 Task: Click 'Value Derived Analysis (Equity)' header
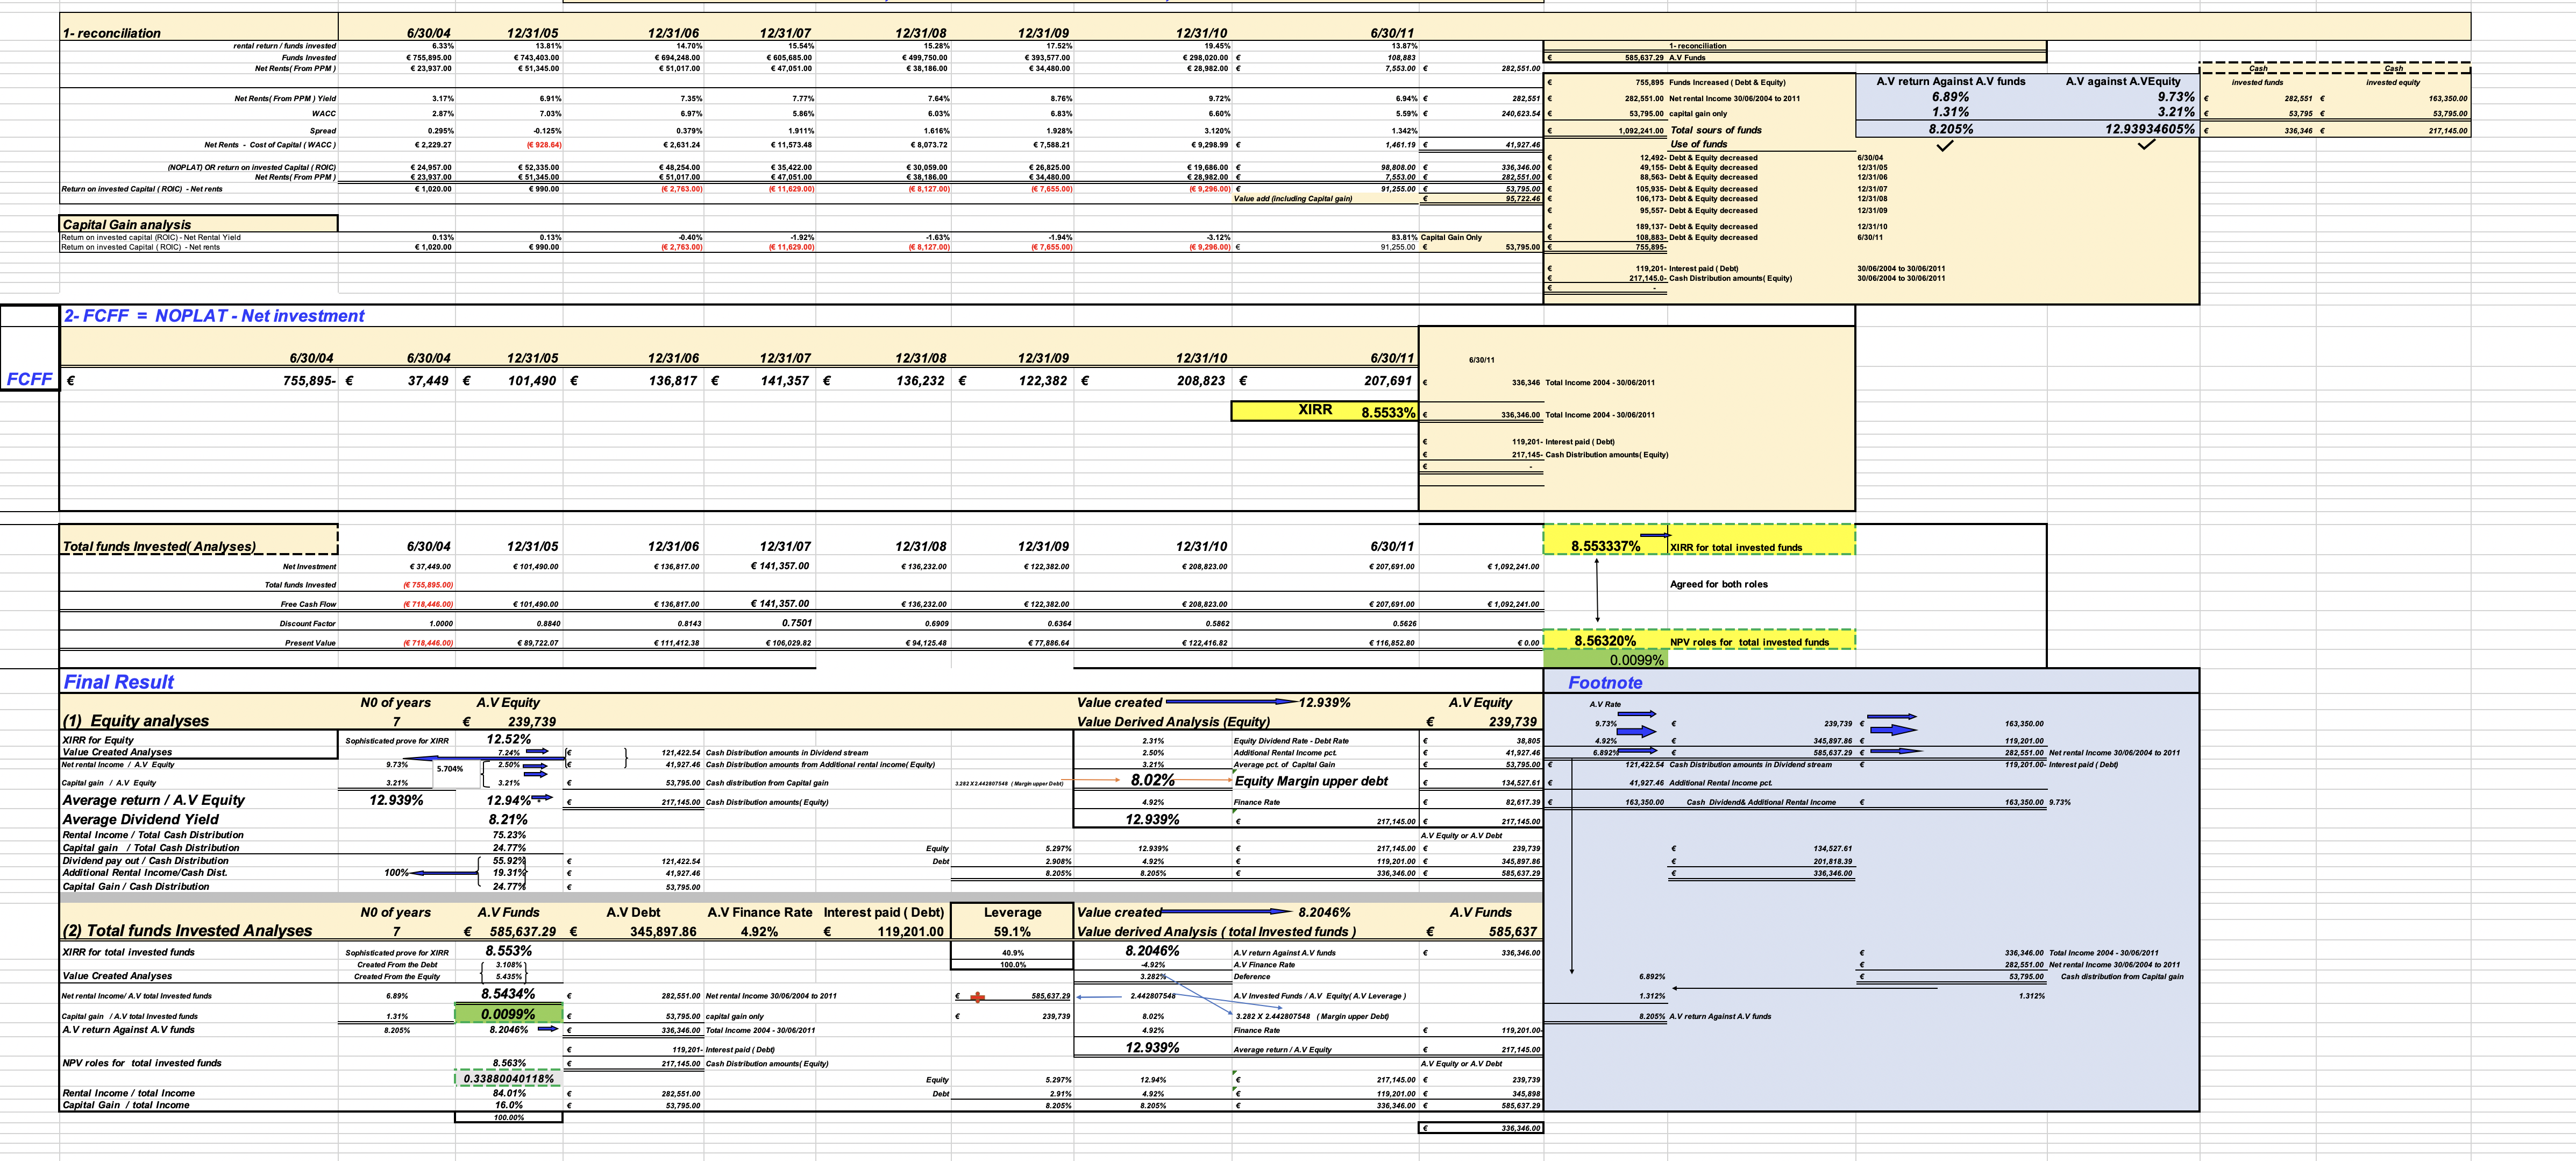(1173, 721)
